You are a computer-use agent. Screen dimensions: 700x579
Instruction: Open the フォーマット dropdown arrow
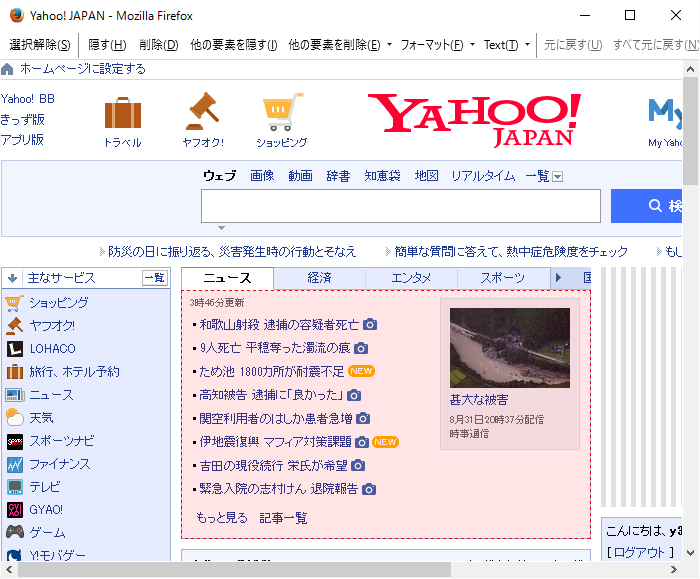472,45
